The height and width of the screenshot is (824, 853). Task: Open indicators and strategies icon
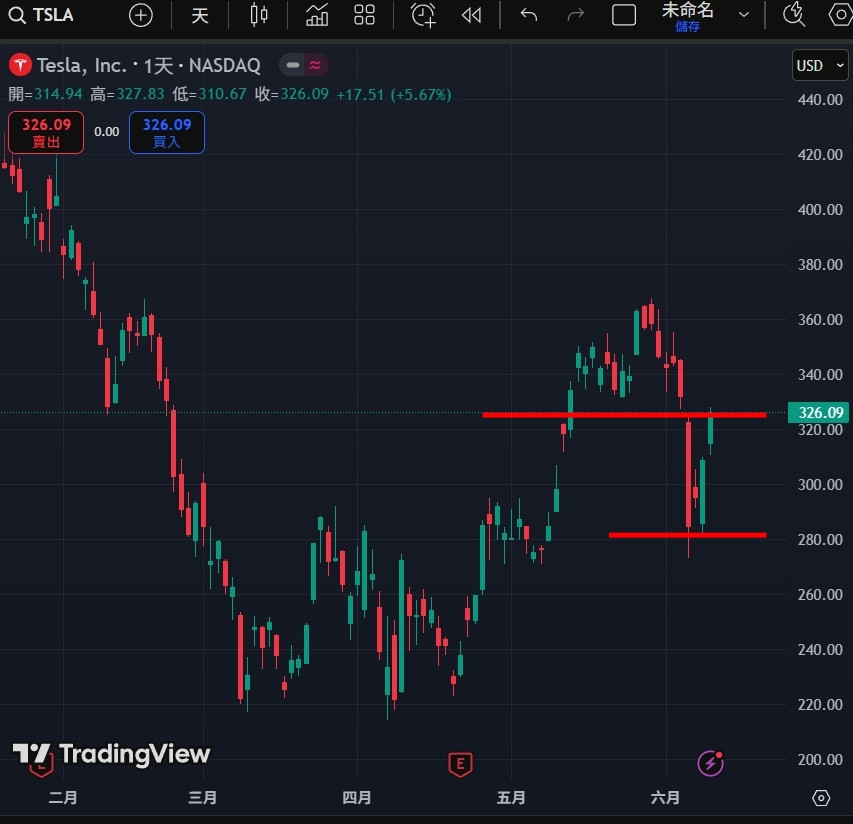[317, 15]
